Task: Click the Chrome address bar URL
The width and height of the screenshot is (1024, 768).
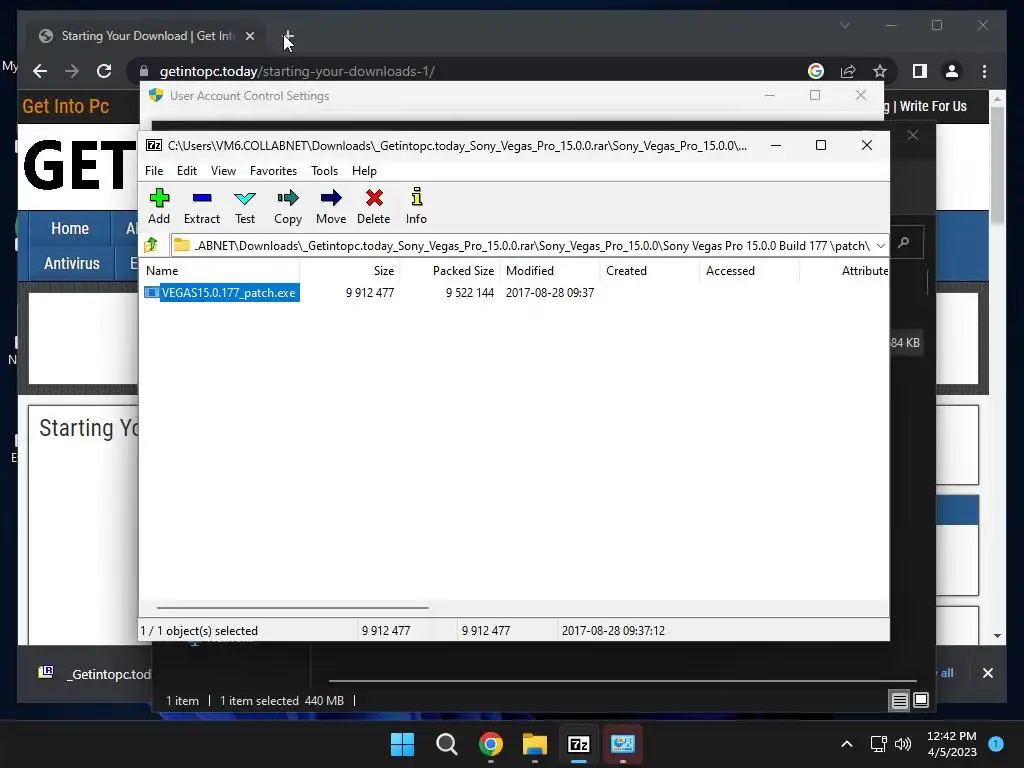Action: 297,71
